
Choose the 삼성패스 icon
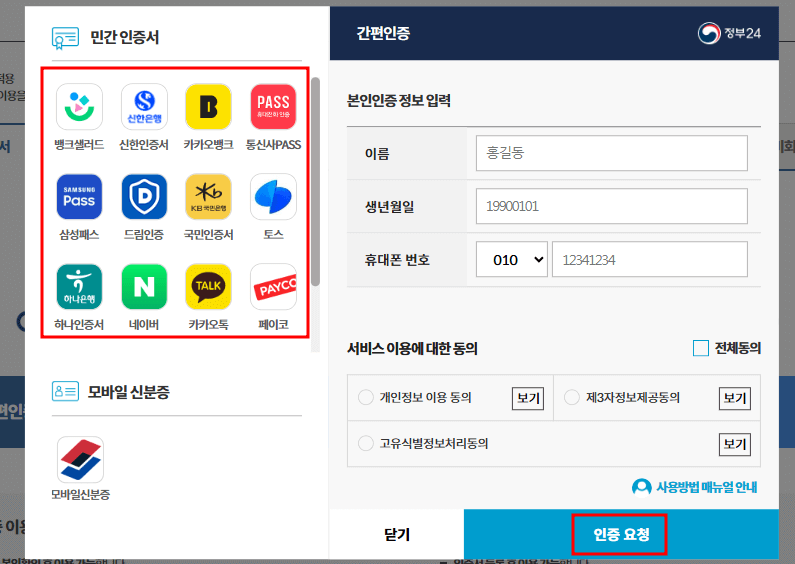pos(79,197)
